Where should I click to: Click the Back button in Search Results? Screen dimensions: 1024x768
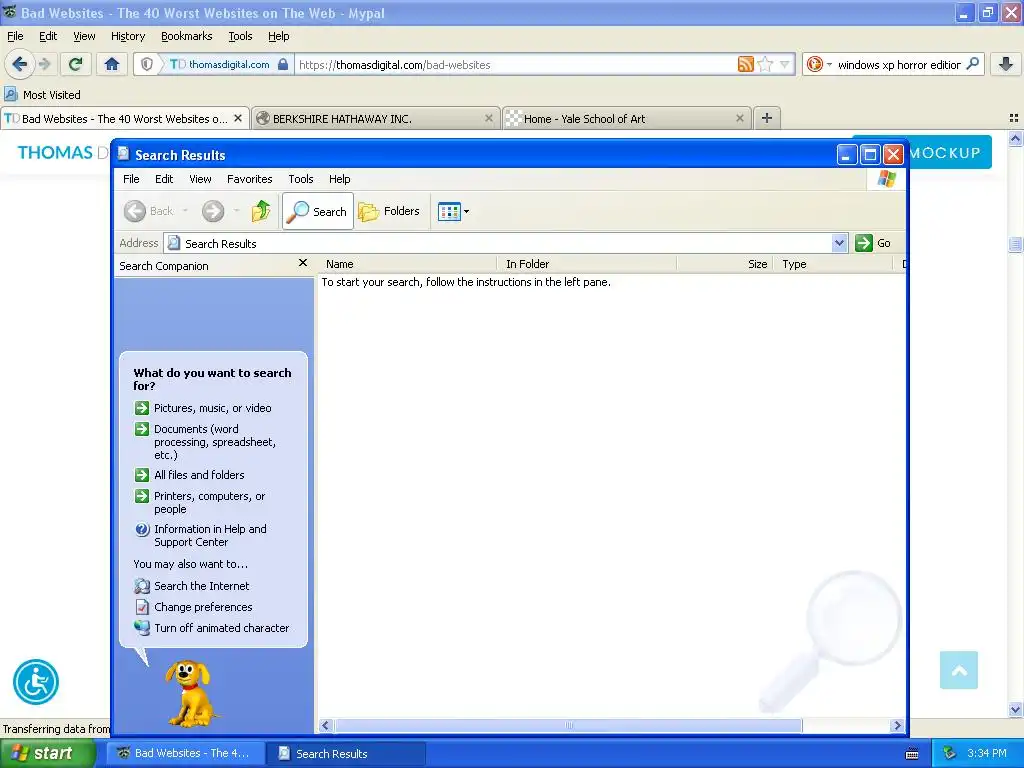coord(149,211)
